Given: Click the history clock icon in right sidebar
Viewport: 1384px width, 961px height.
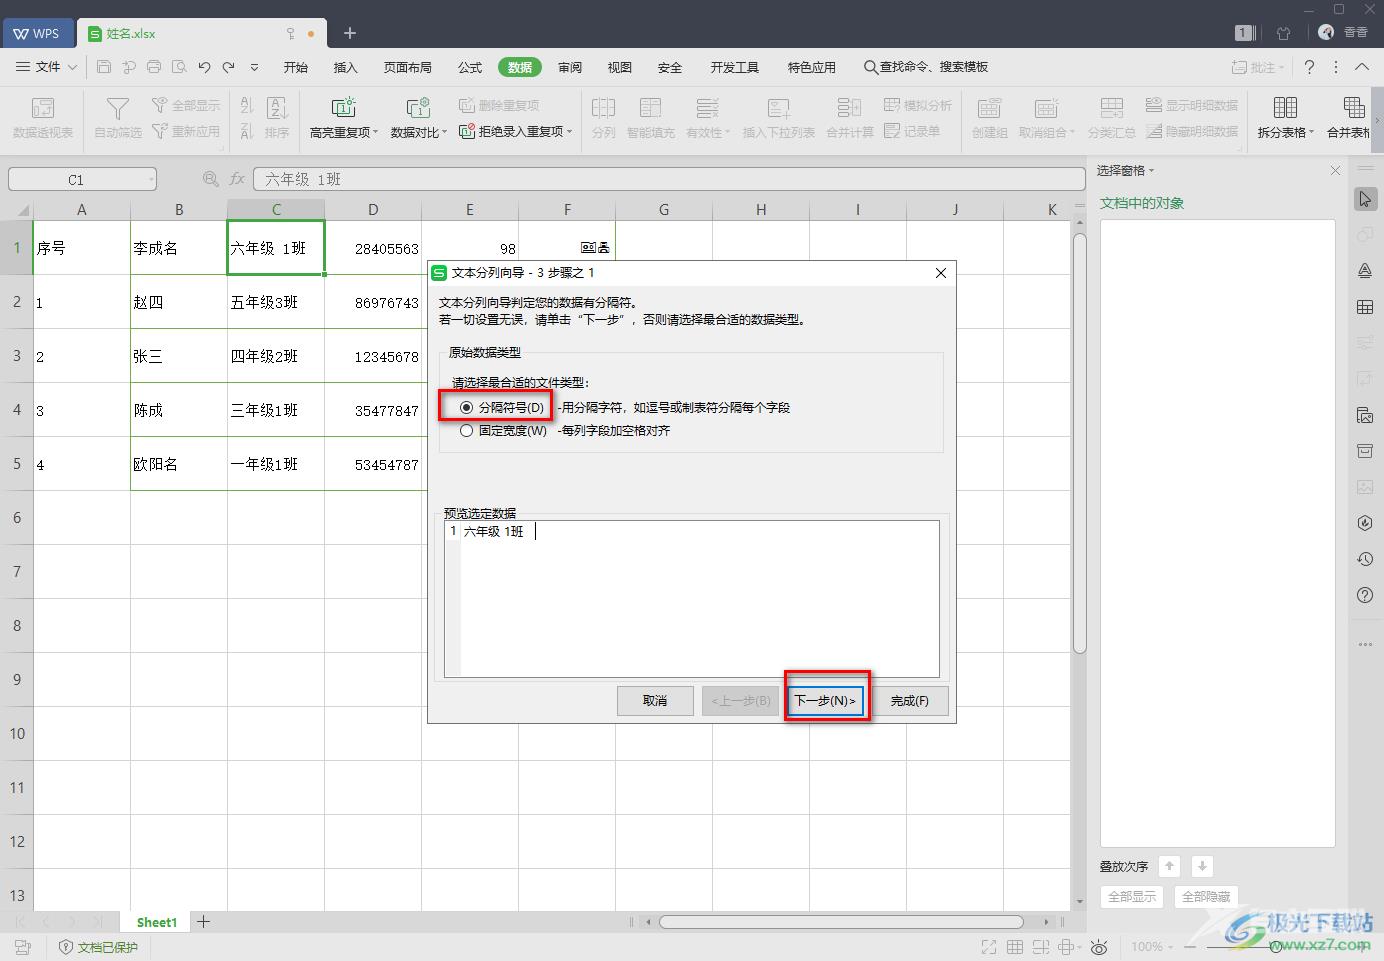Looking at the screenshot, I should [x=1365, y=559].
